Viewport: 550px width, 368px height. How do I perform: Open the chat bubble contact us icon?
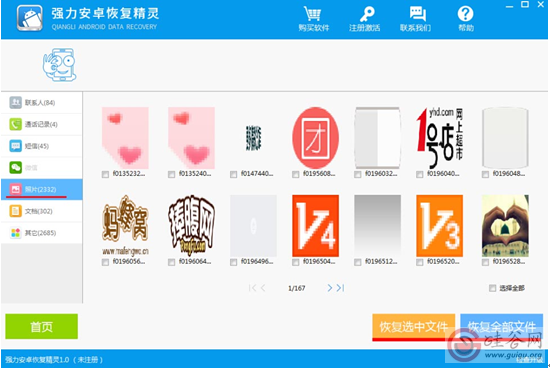[415, 19]
